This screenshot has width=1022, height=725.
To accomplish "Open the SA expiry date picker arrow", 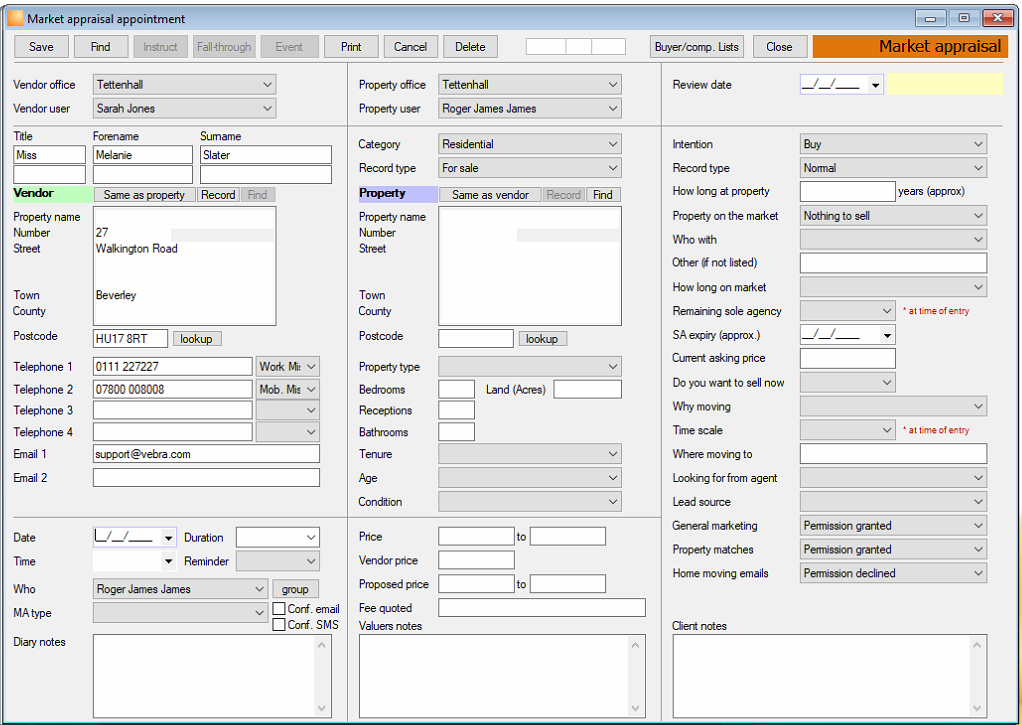I will tap(886, 335).
